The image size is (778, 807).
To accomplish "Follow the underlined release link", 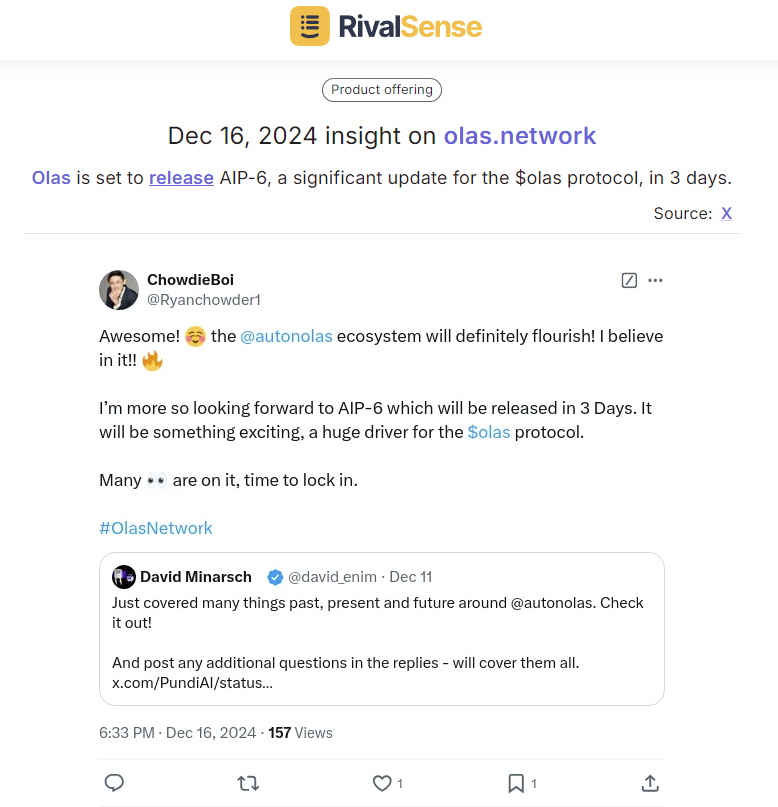I will coord(181,178).
